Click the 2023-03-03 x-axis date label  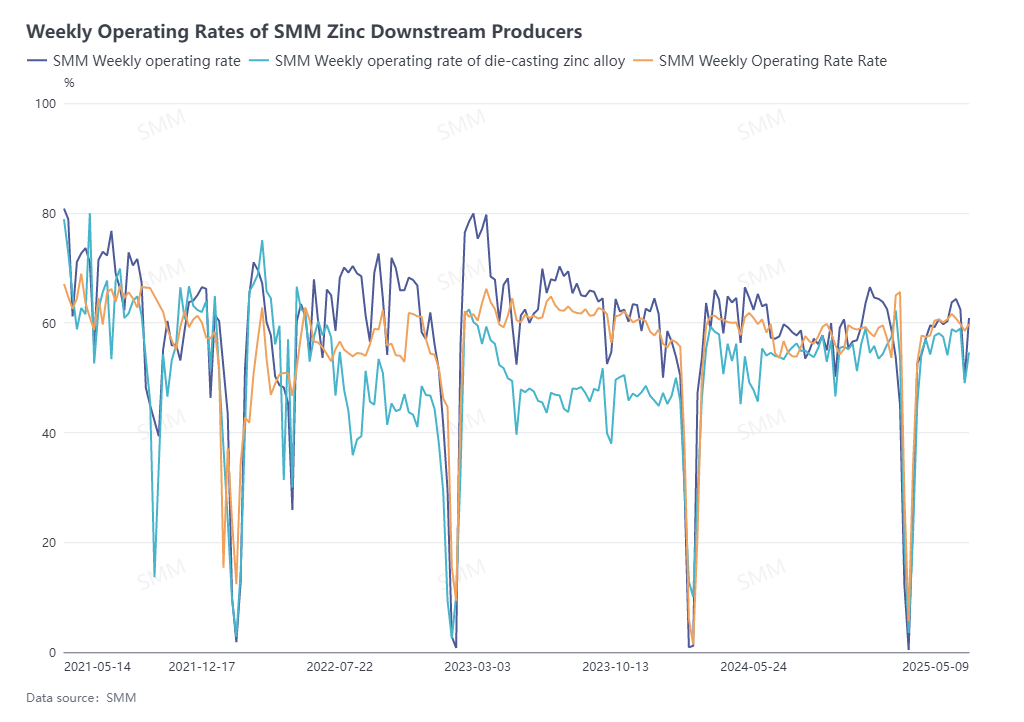477,667
